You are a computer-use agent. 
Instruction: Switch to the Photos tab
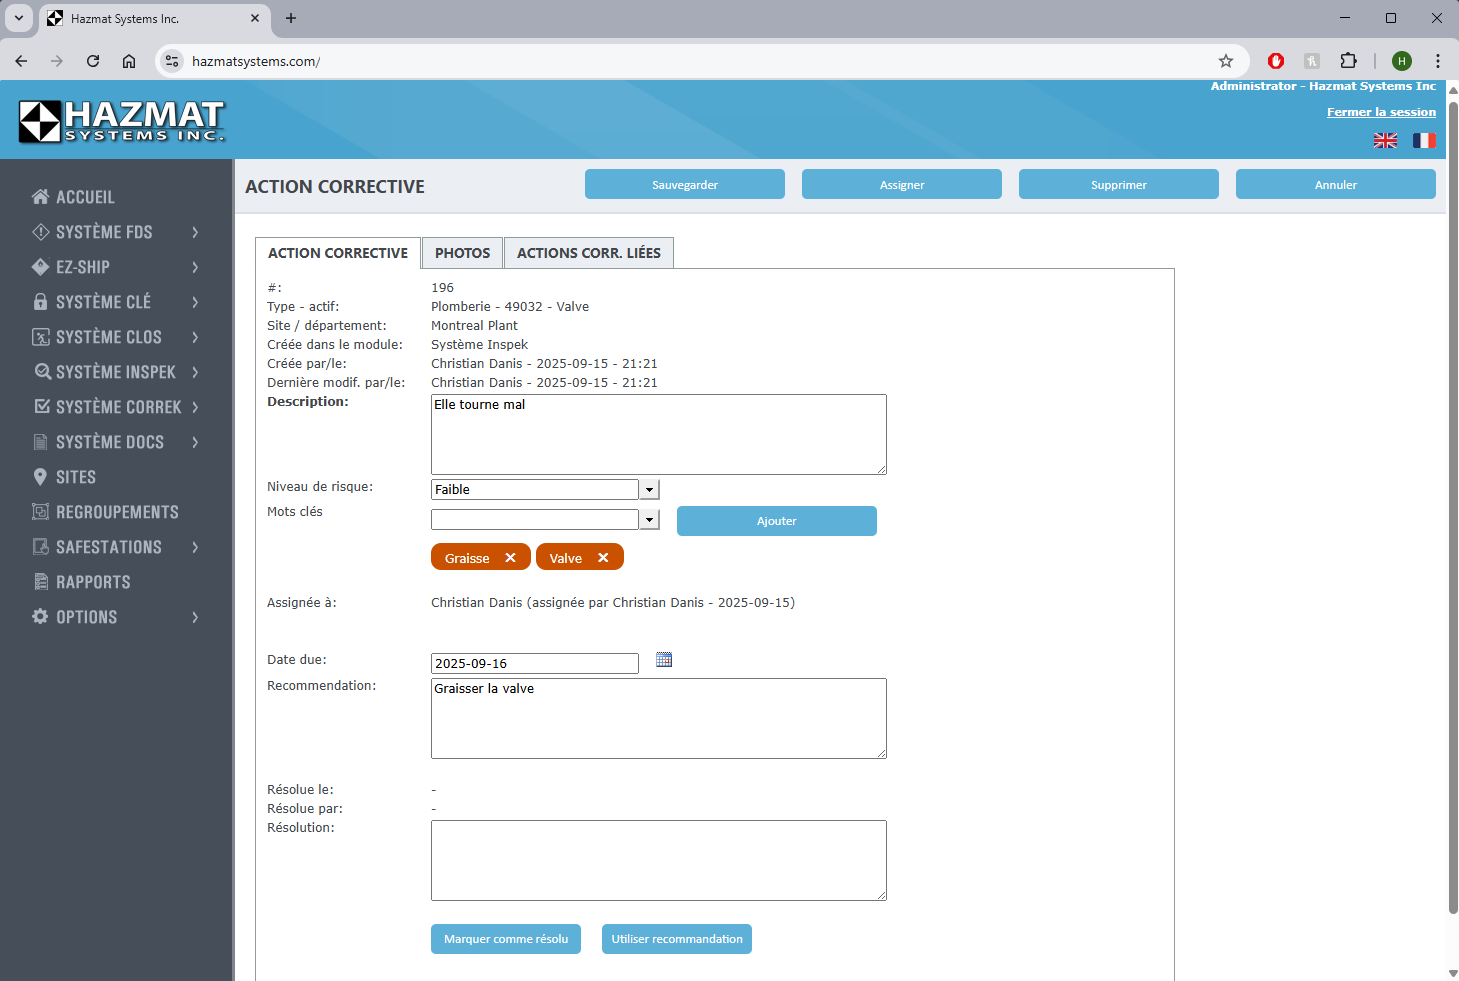[x=462, y=253]
